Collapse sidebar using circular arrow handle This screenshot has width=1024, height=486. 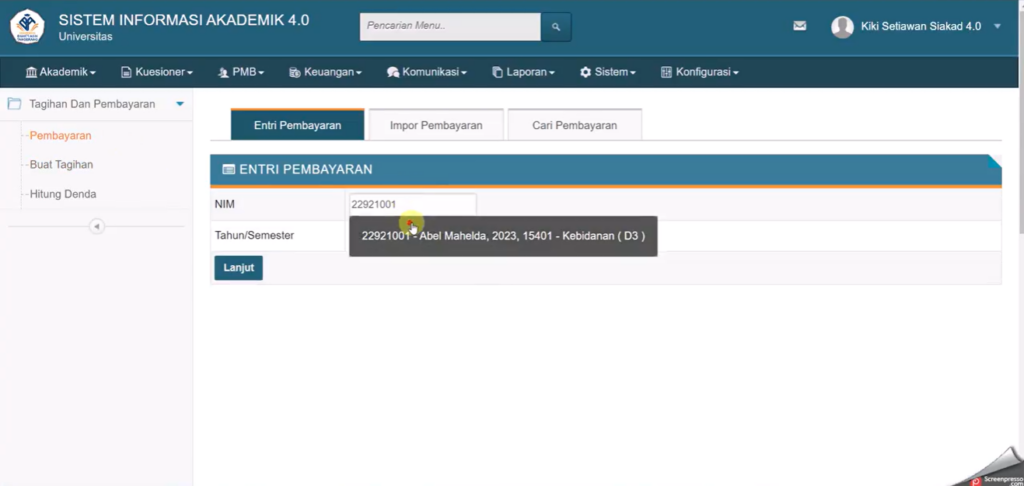(x=97, y=226)
